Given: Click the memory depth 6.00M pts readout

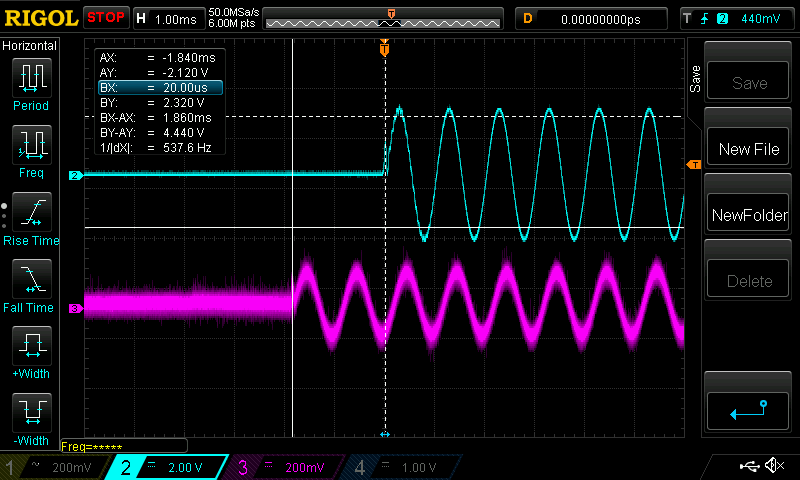Looking at the screenshot, I should coord(231,23).
